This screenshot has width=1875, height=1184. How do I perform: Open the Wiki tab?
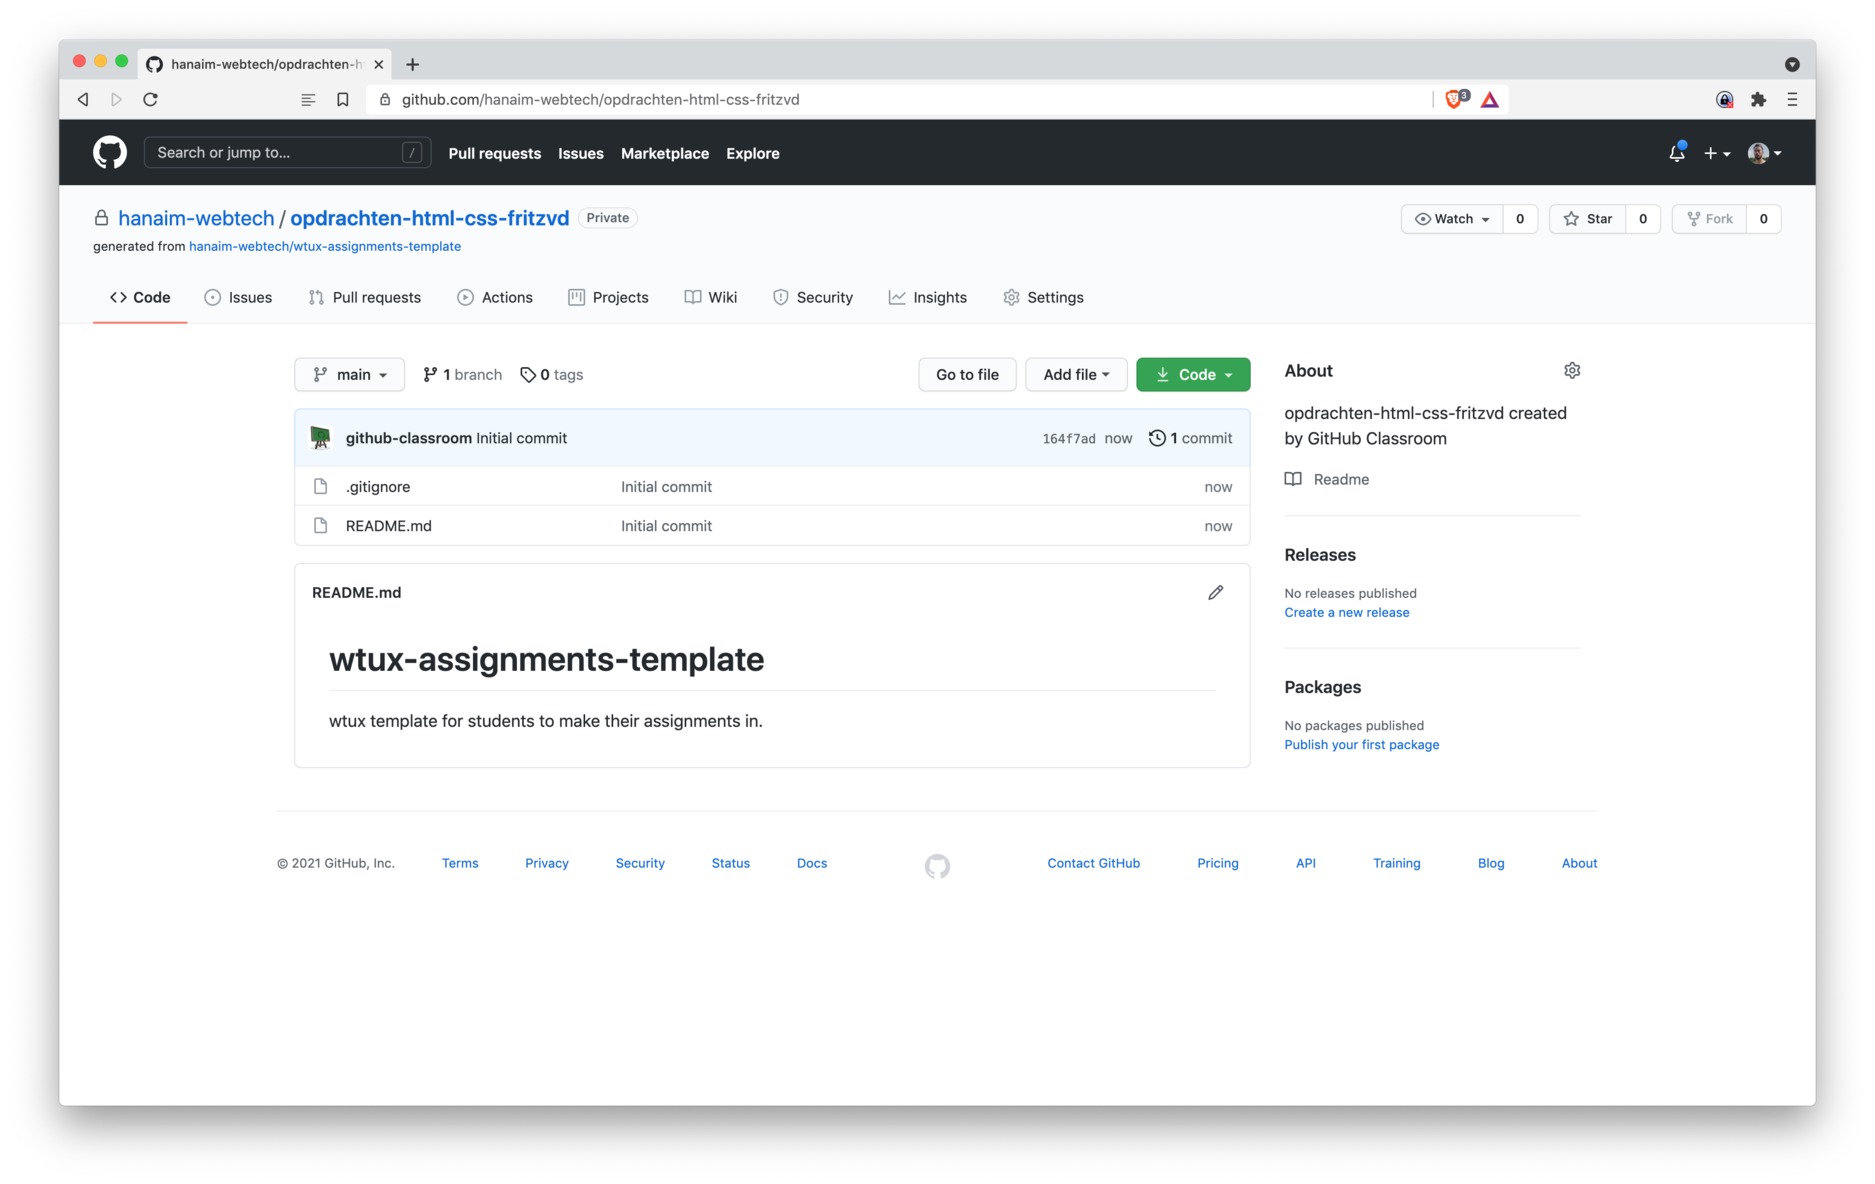coord(711,297)
